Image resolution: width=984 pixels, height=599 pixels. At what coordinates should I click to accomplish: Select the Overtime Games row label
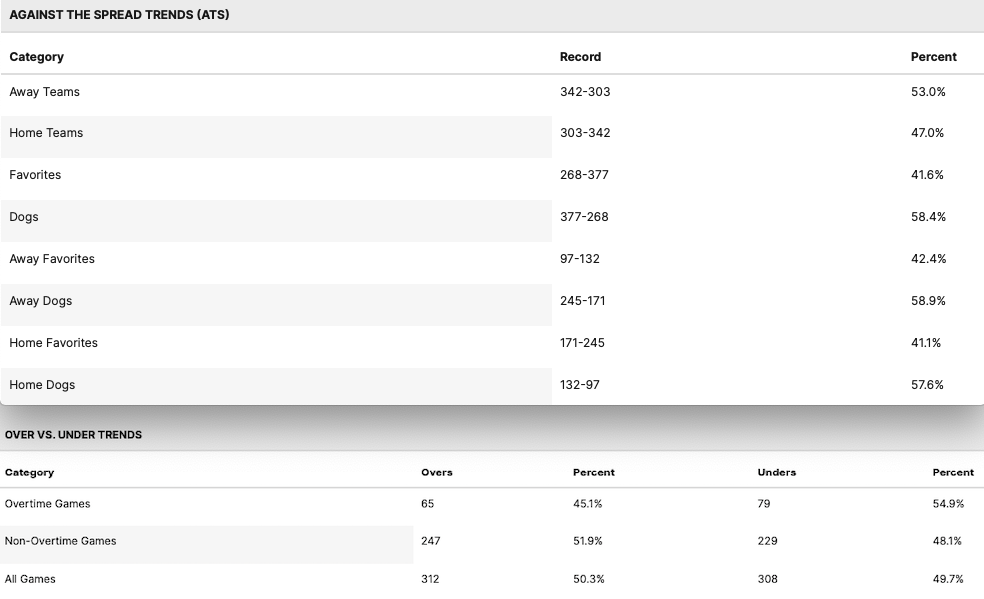[x=47, y=504]
